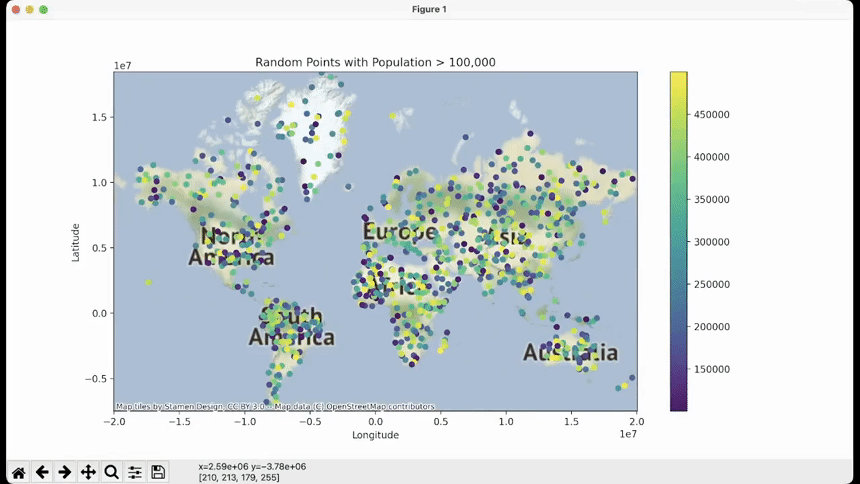The height and width of the screenshot is (484, 860).
Task: Click the cursor coordinate readout in toolbar
Action: click(252, 472)
